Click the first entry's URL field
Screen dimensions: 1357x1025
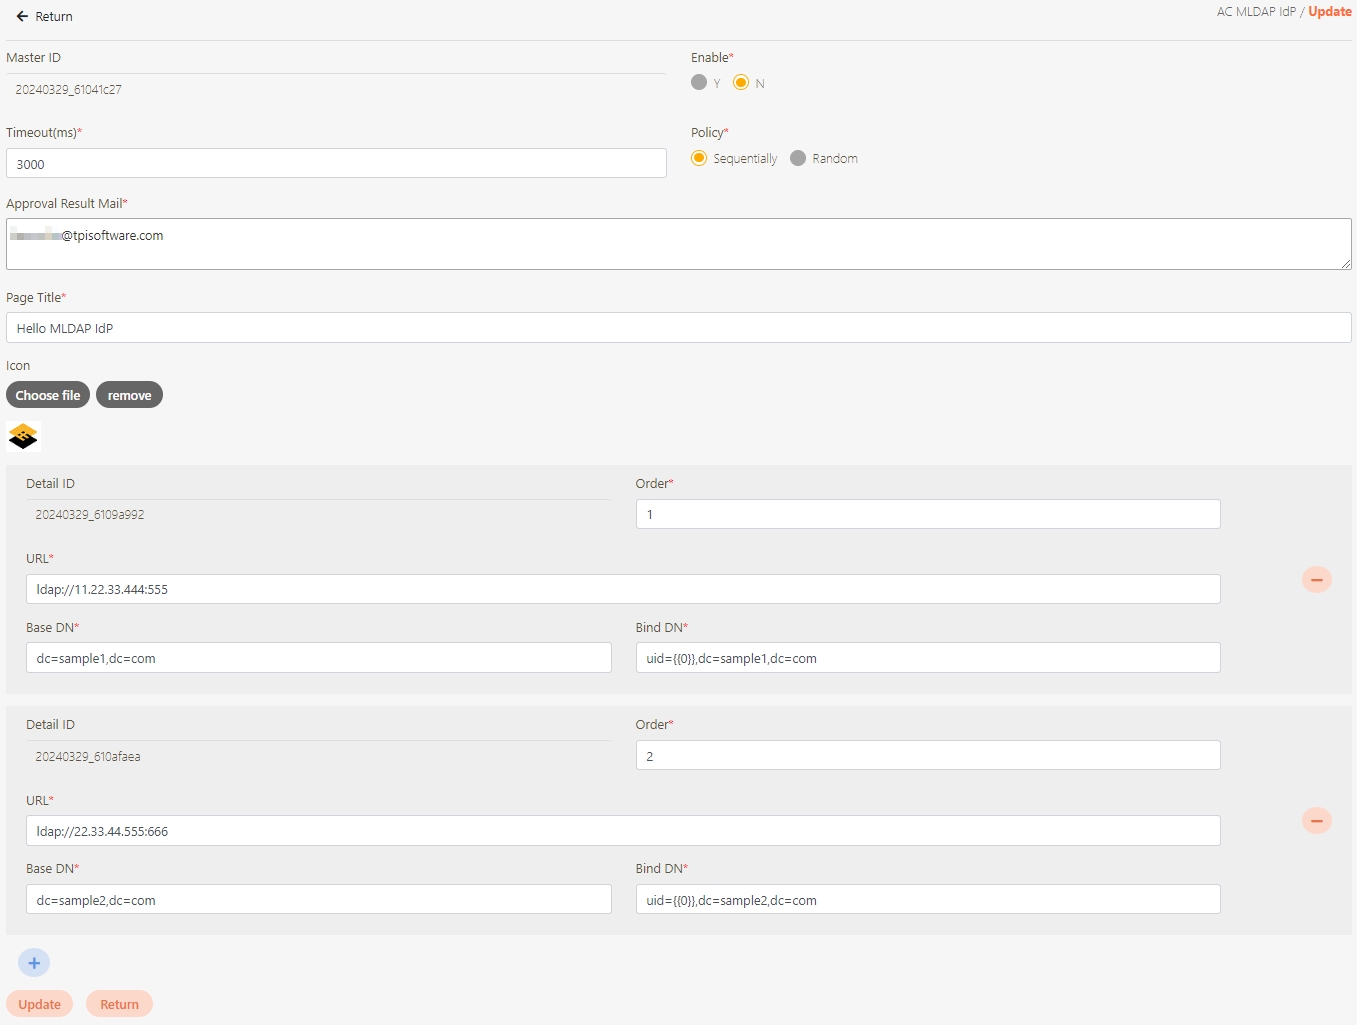[622, 589]
